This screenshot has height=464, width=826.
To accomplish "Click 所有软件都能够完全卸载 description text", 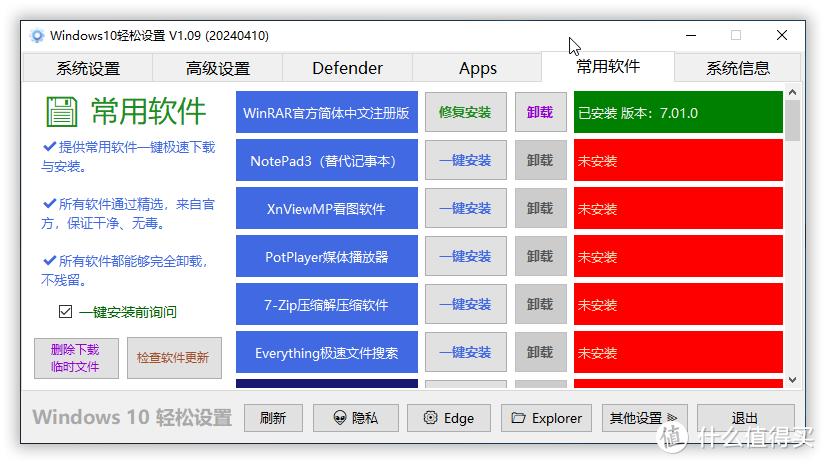I will coord(125,270).
